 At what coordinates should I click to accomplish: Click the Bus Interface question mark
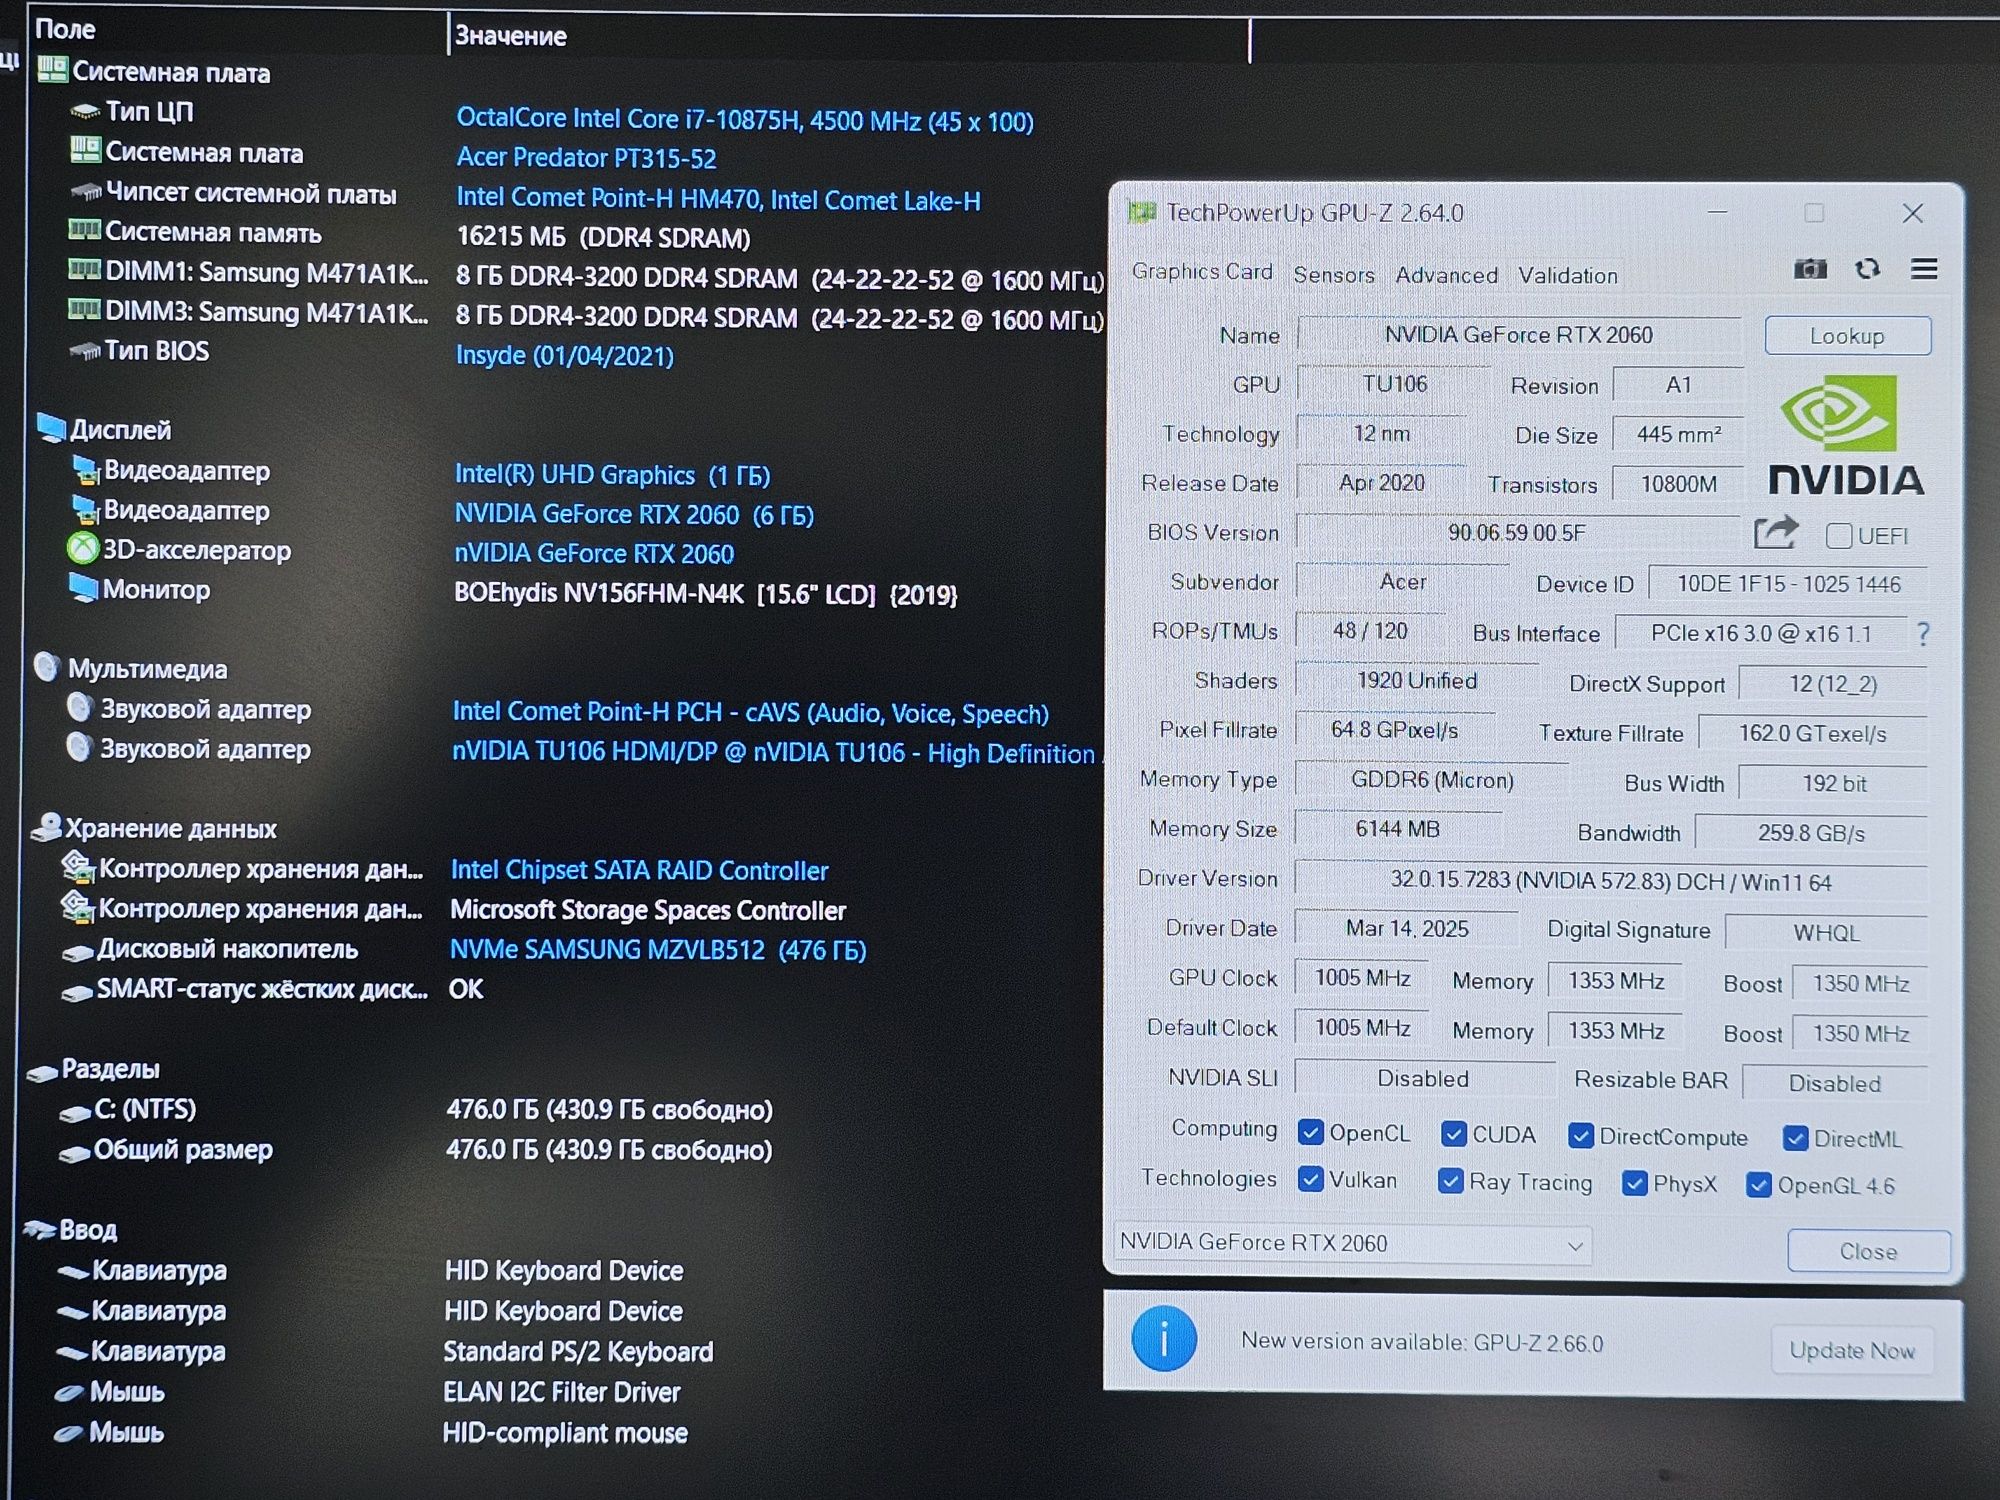pyautogui.click(x=1923, y=633)
